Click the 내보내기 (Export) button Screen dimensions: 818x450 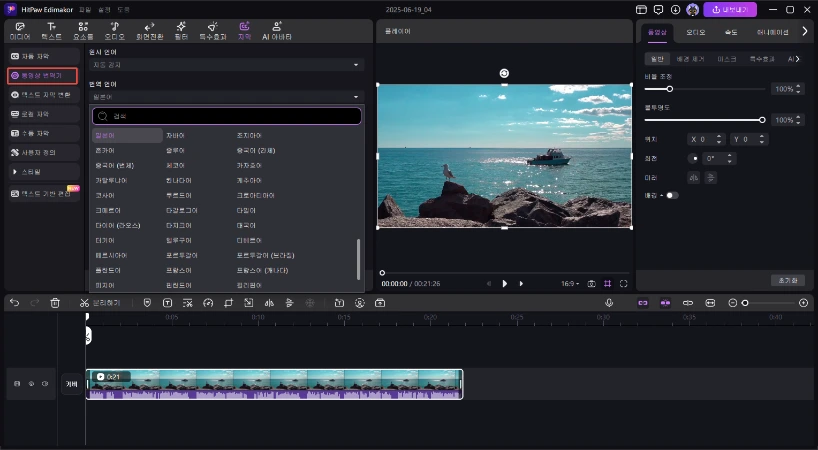[x=730, y=9]
